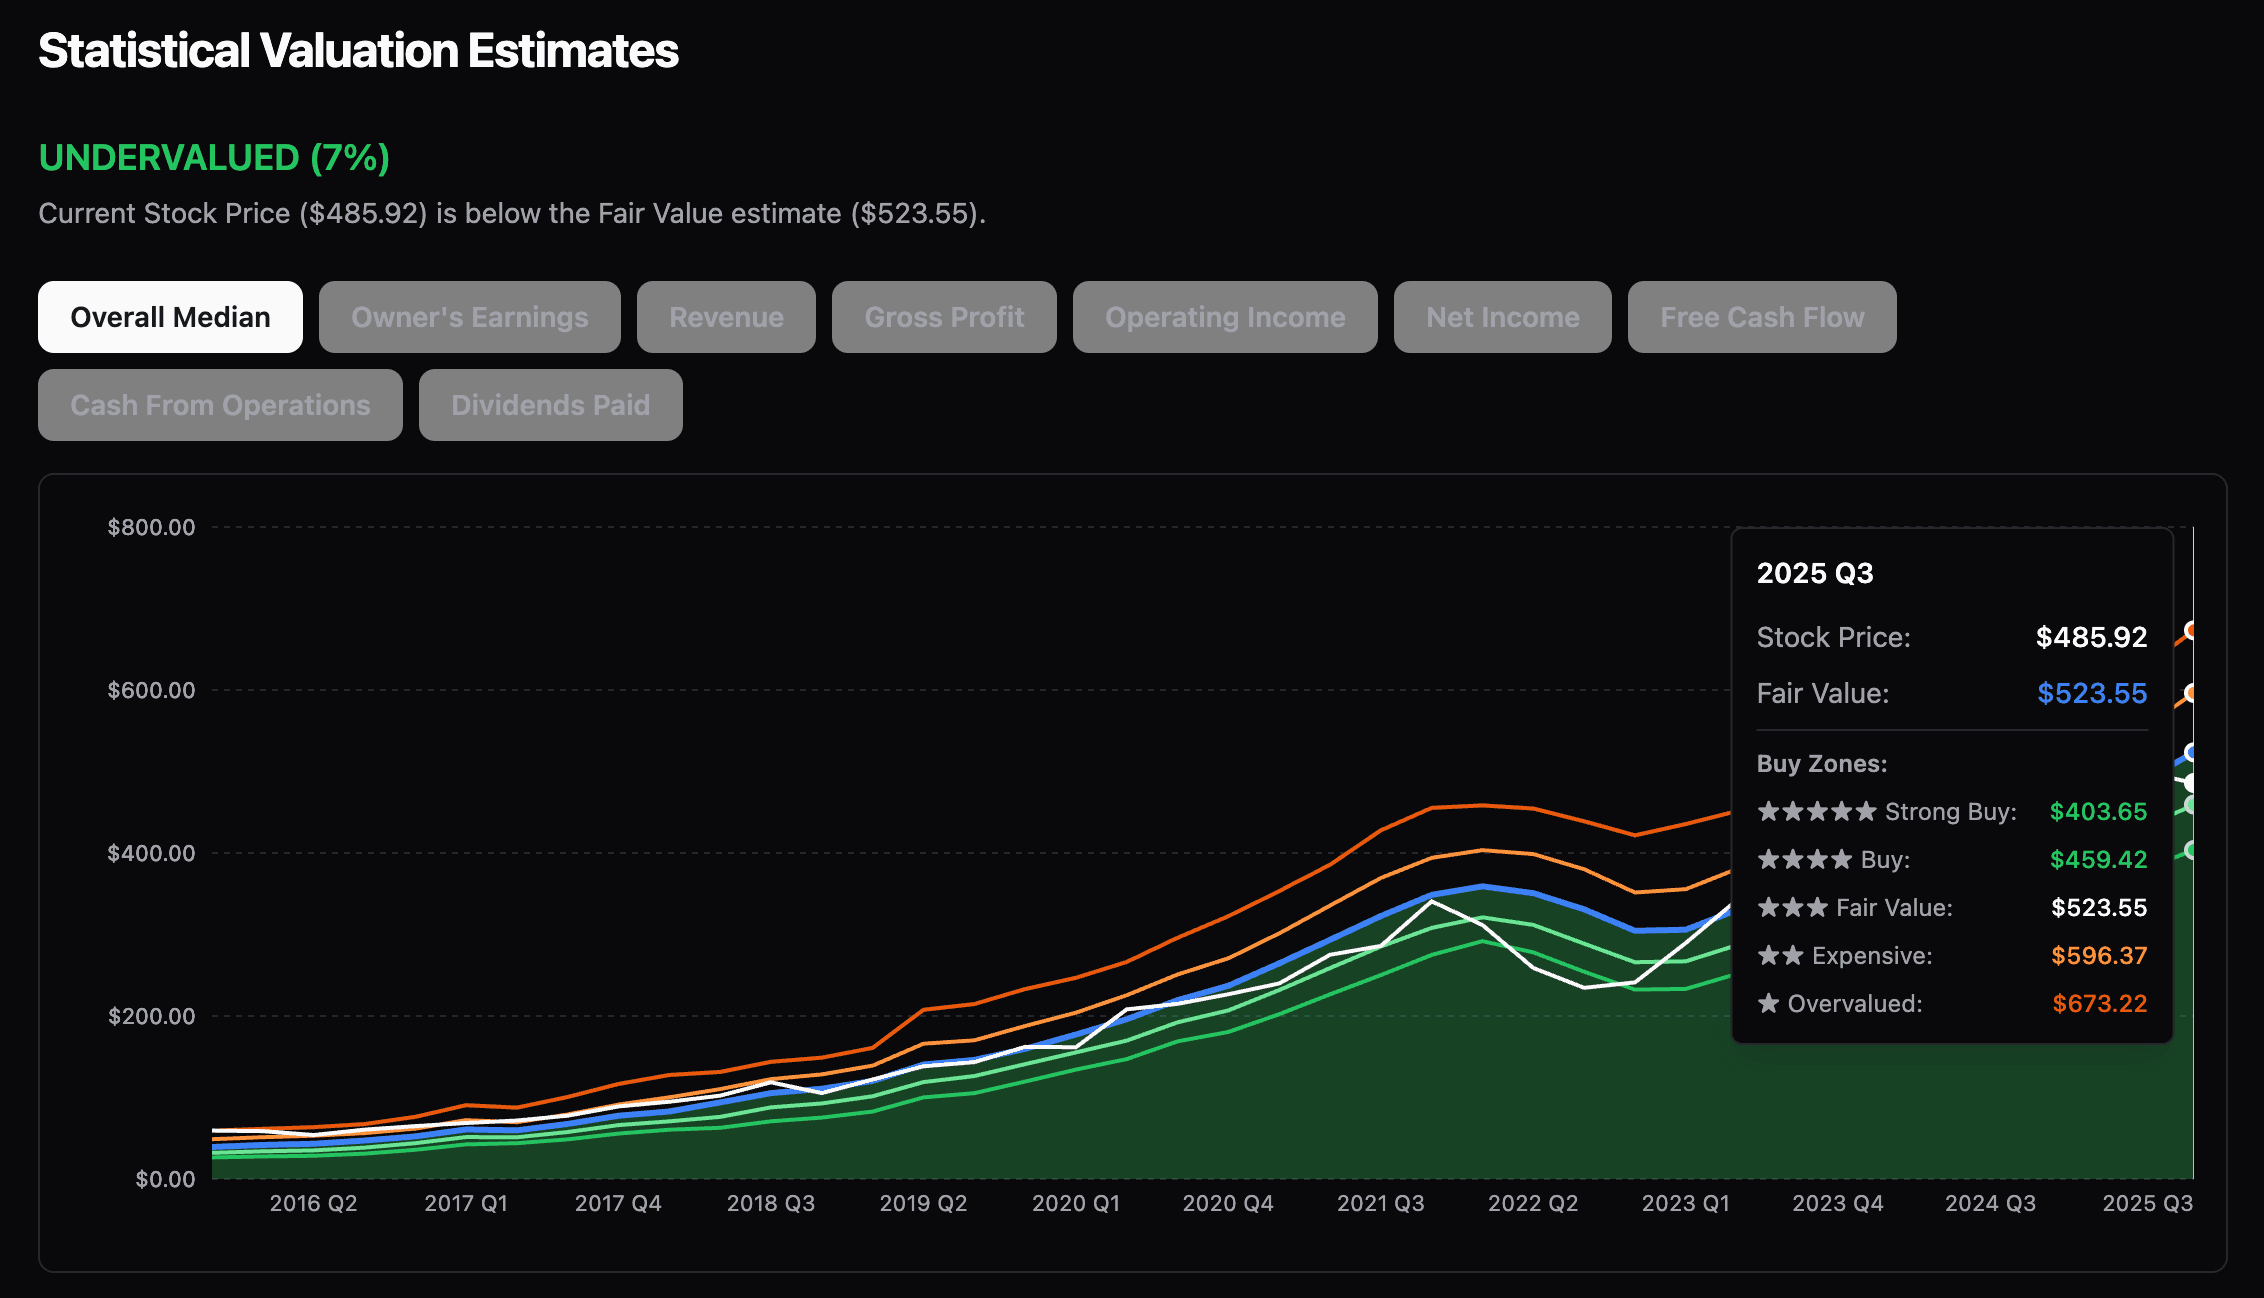Open the Gross Profit estimate chart

click(x=943, y=317)
